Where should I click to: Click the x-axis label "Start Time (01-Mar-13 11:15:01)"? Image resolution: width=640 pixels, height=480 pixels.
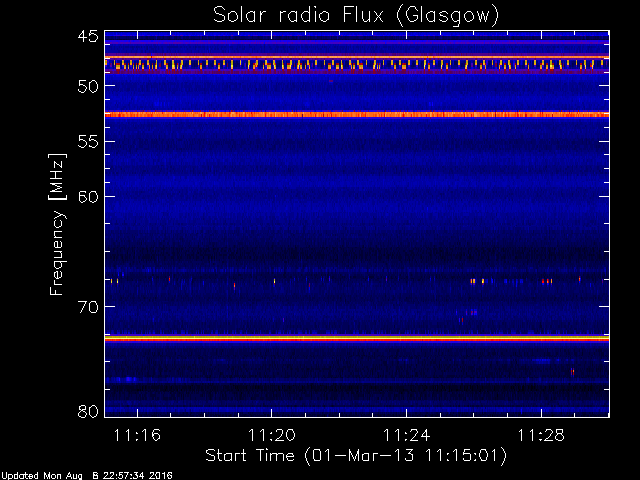[x=356, y=456]
